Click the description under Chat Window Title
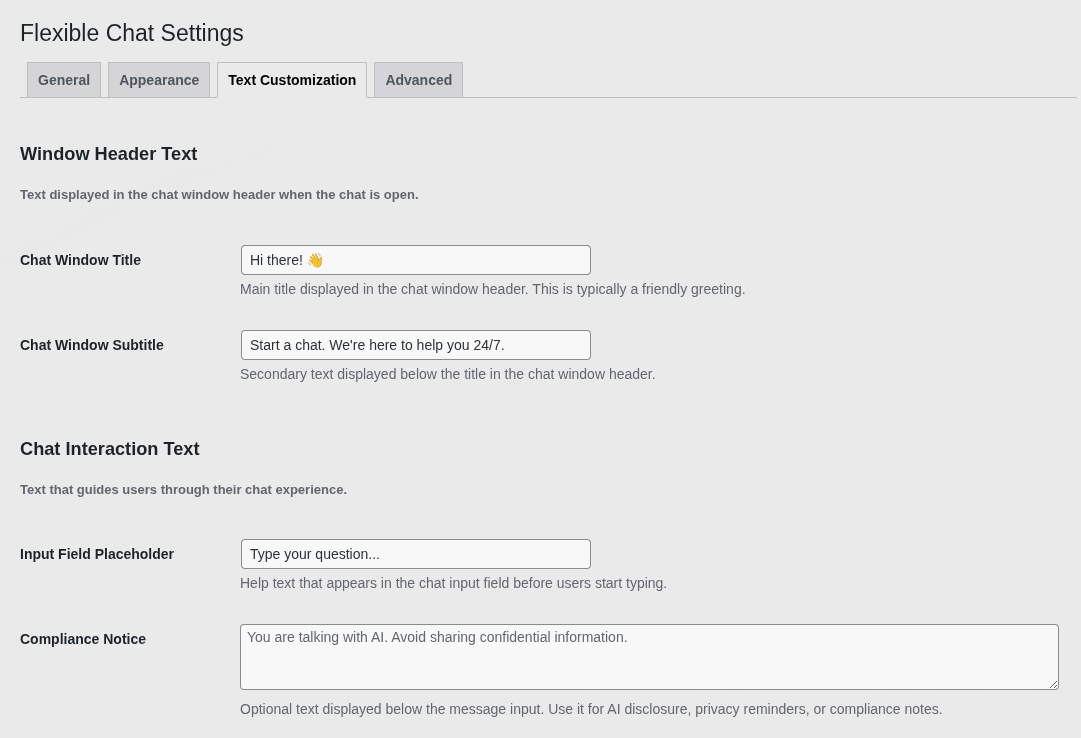The image size is (1081, 738). pyautogui.click(x=492, y=289)
